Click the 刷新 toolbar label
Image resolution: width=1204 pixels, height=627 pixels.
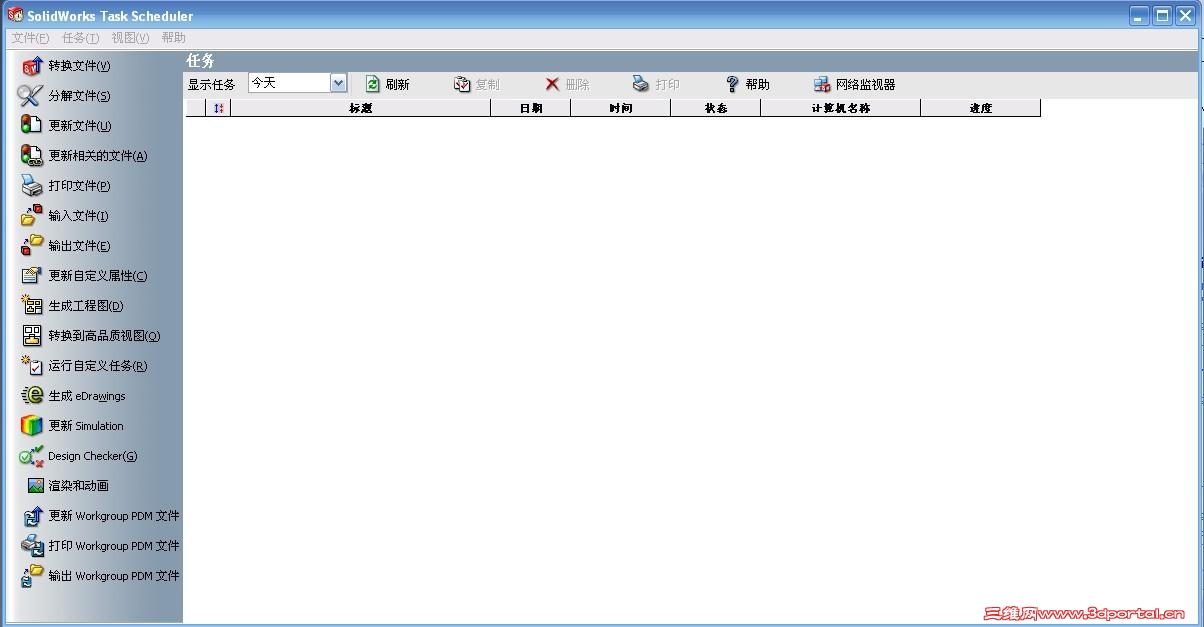click(x=398, y=85)
